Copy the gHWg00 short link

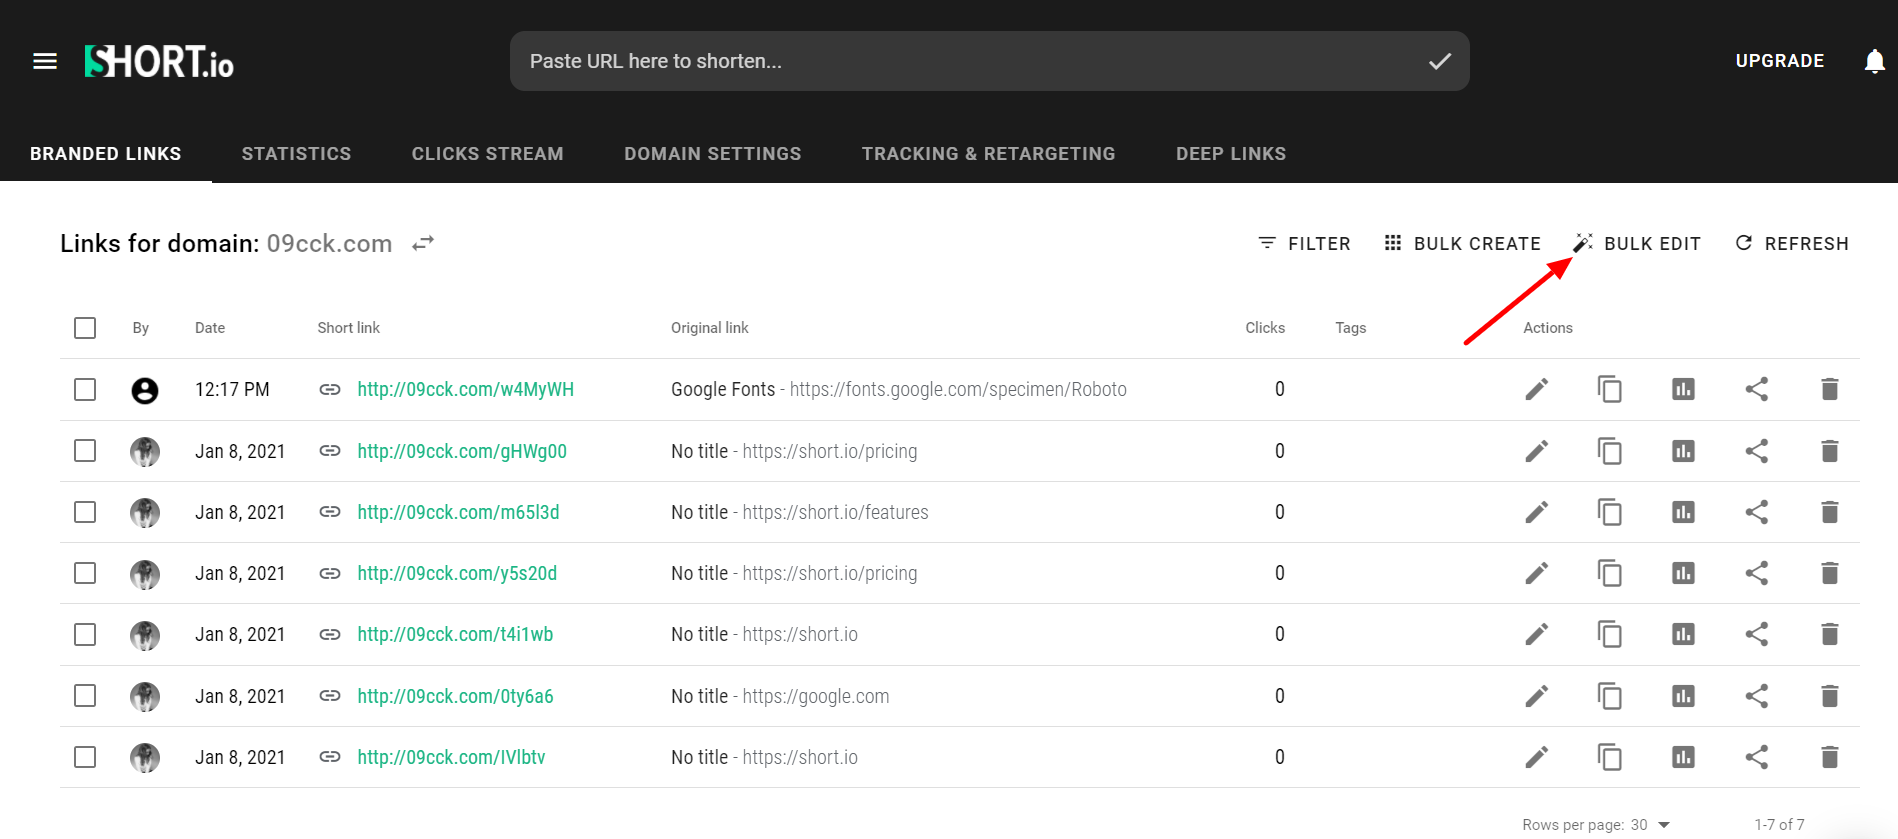click(x=1610, y=451)
